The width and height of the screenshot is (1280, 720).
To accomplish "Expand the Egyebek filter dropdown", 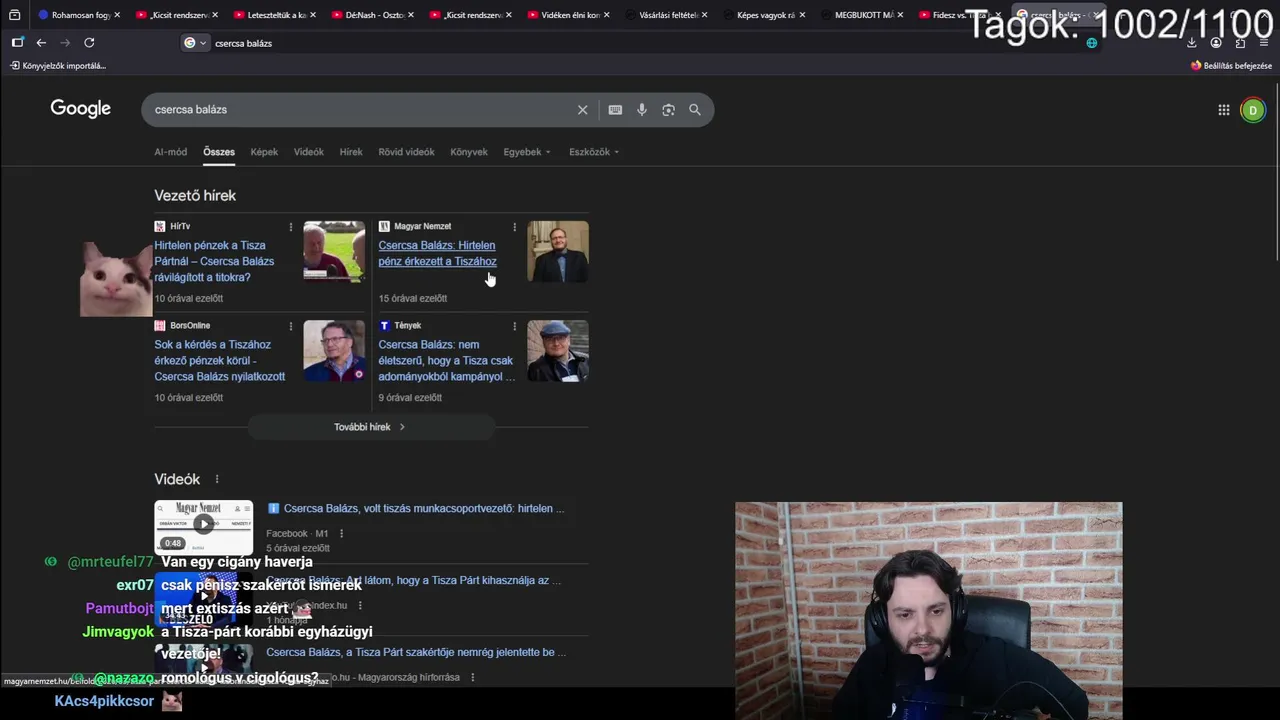I will tap(527, 152).
